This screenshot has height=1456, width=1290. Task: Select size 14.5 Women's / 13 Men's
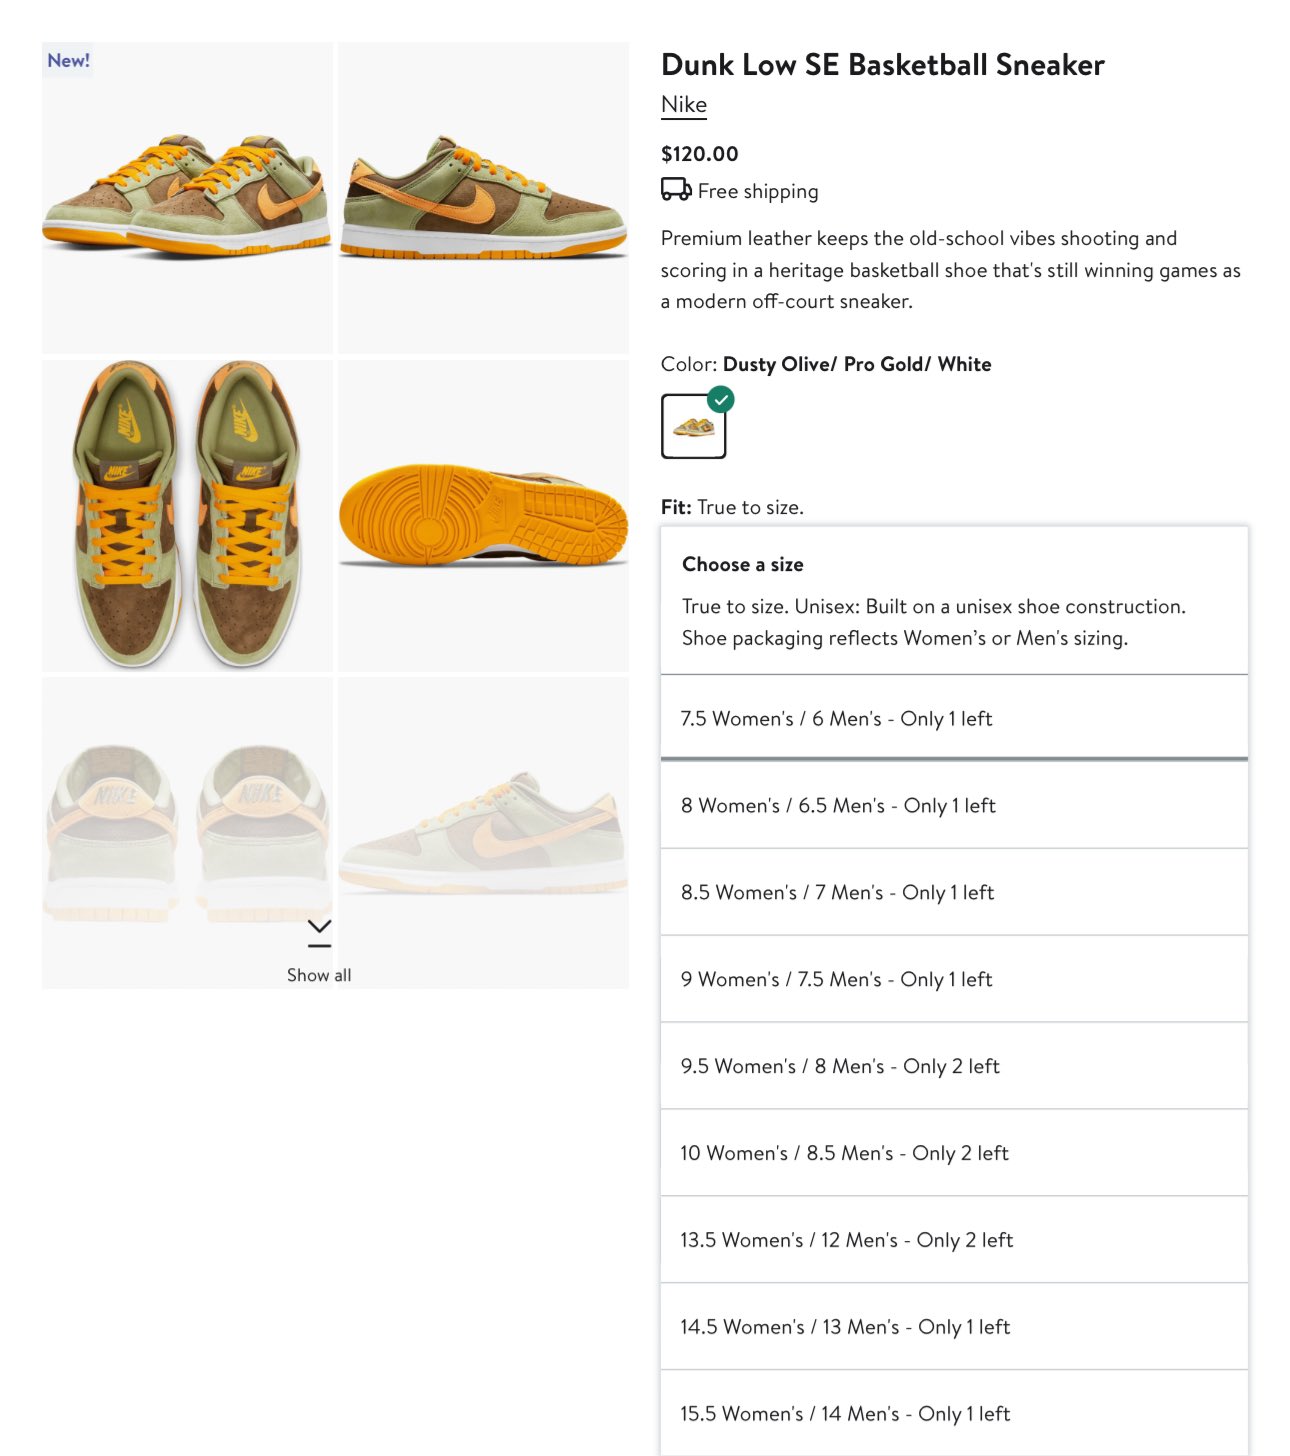point(954,1327)
